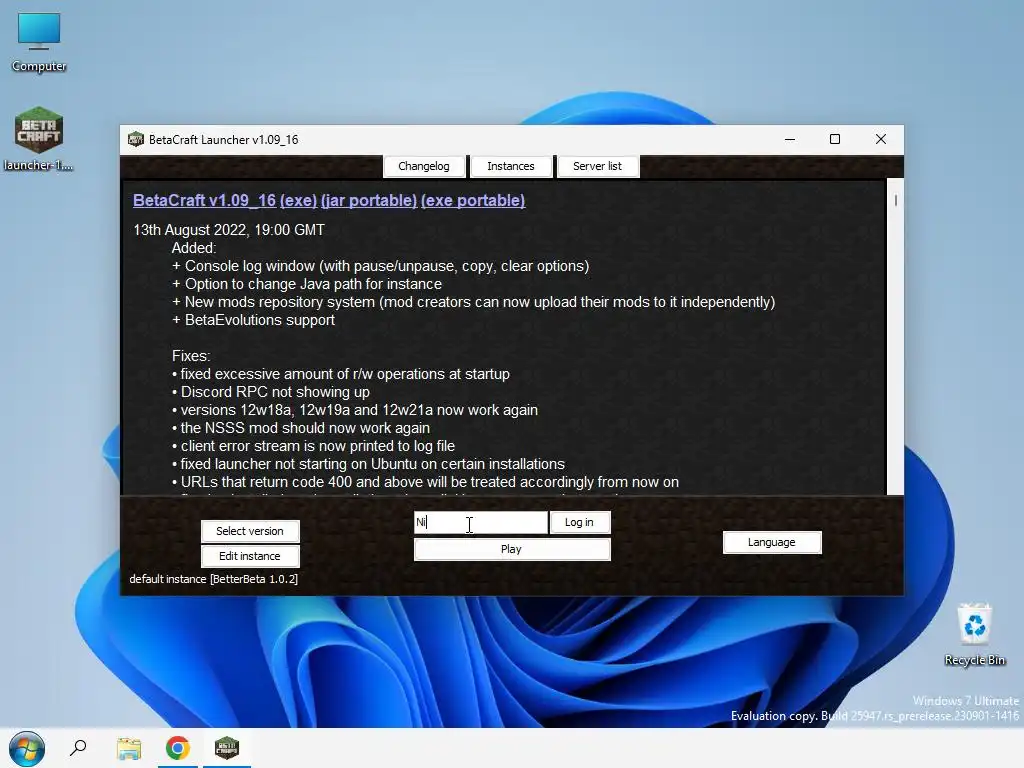Open Google Chrome from the taskbar
Viewport: 1024px width, 768px height.
point(178,748)
